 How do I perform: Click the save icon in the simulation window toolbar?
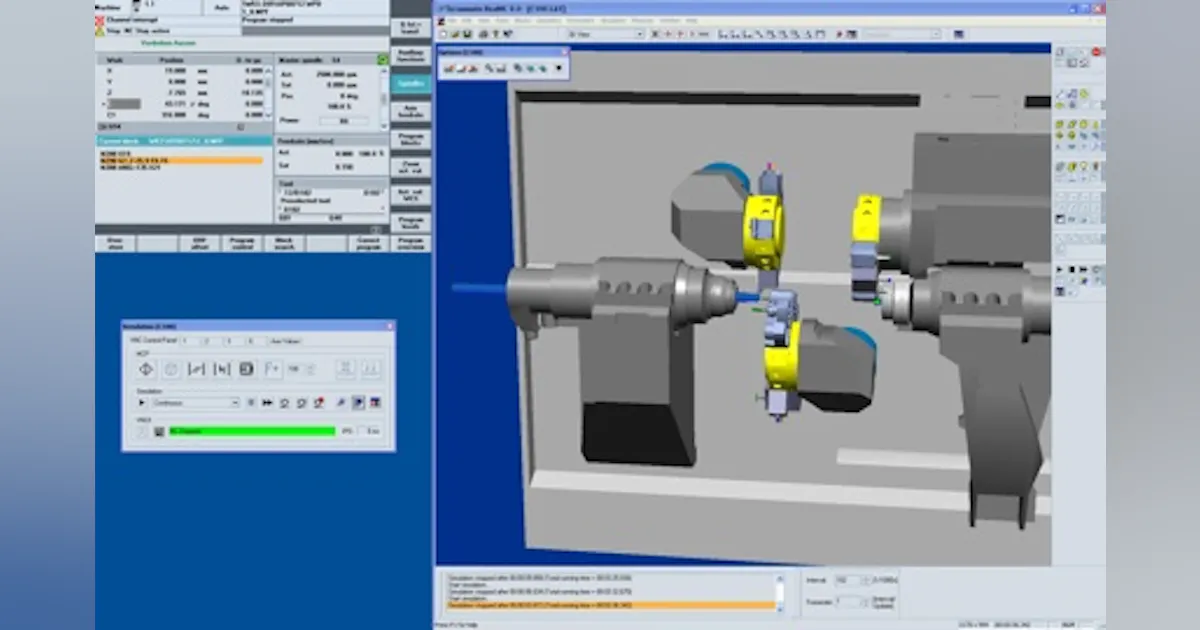(466, 33)
